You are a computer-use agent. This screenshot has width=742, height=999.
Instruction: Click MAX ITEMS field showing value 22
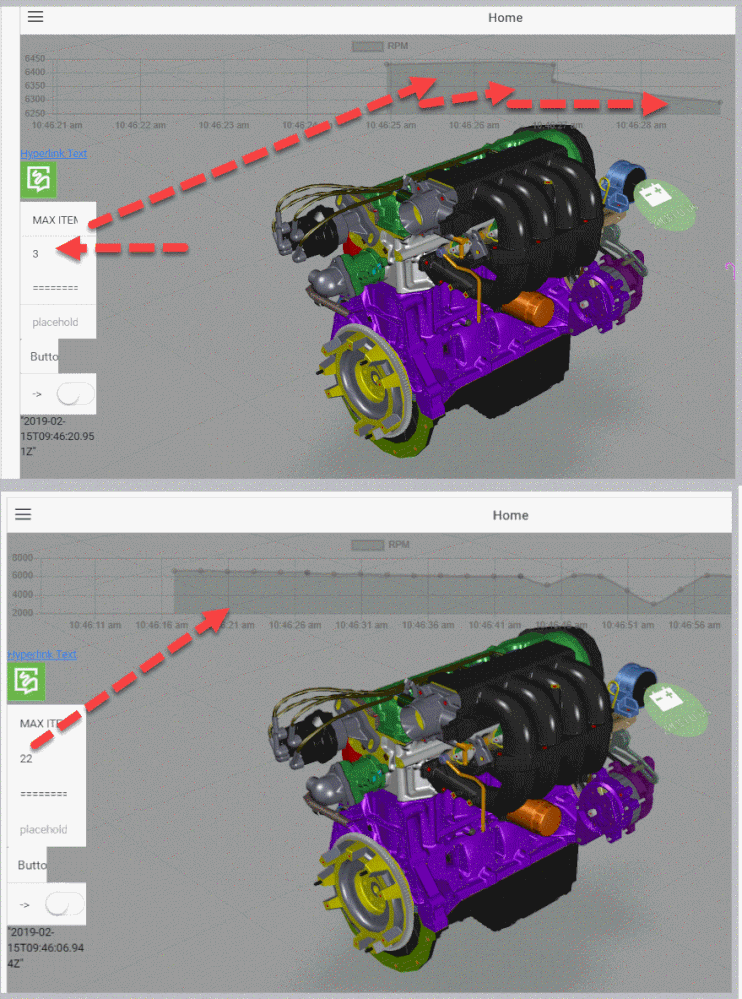[x=46, y=758]
